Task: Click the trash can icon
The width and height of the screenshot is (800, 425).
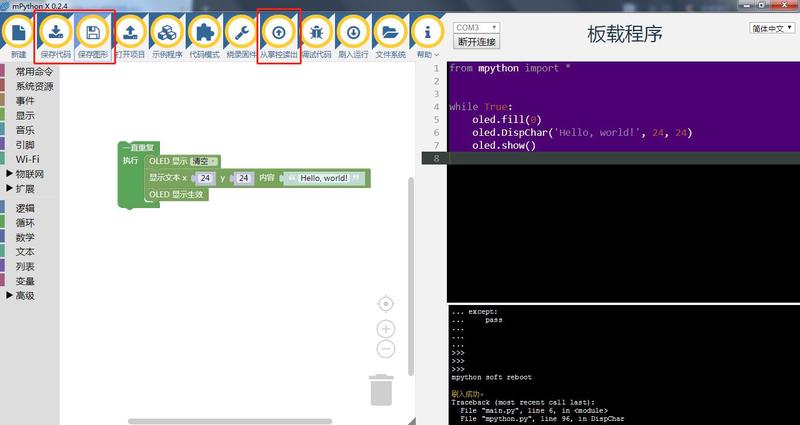Action: point(381,390)
